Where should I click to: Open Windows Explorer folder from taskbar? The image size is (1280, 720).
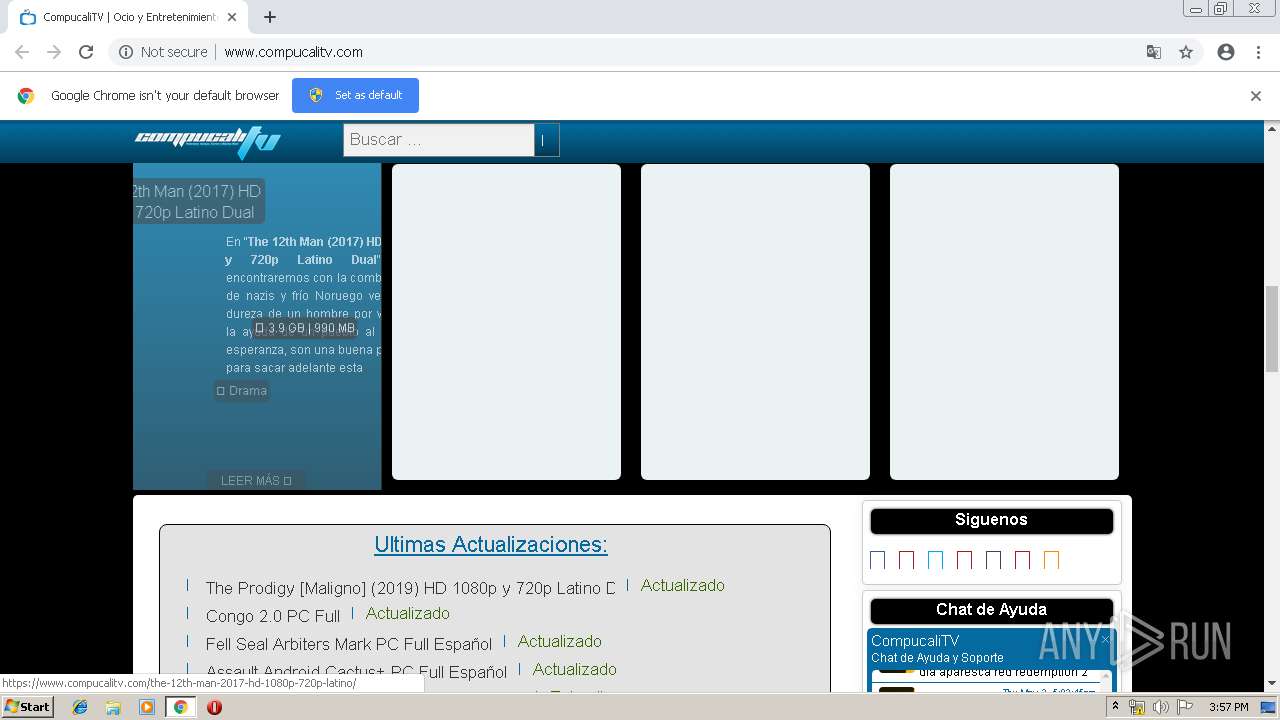[x=113, y=707]
